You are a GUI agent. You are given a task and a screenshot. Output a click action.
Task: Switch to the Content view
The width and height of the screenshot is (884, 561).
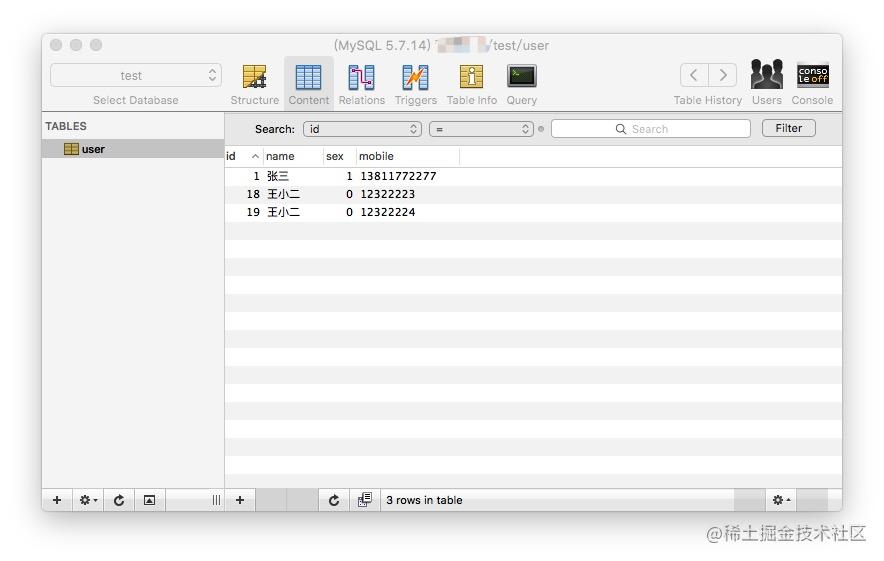click(308, 84)
